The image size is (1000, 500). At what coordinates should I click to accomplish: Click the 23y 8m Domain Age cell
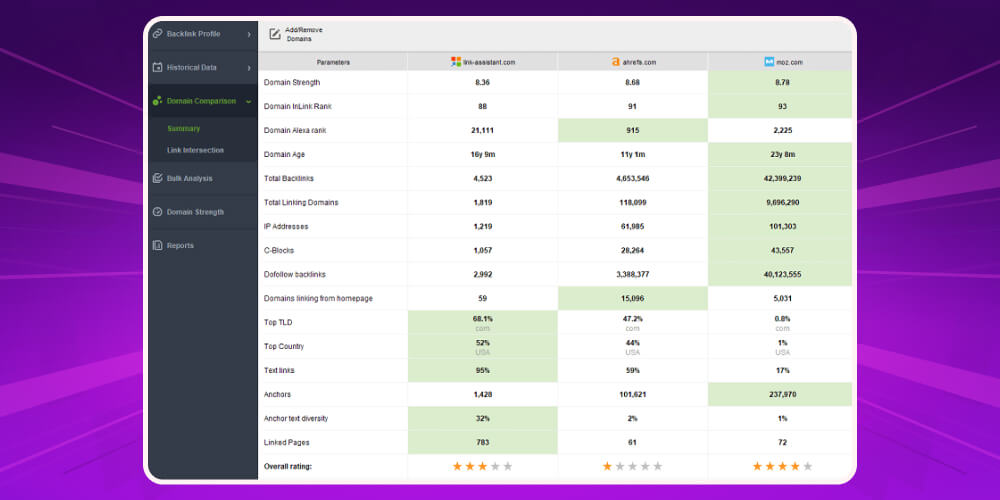(x=780, y=154)
